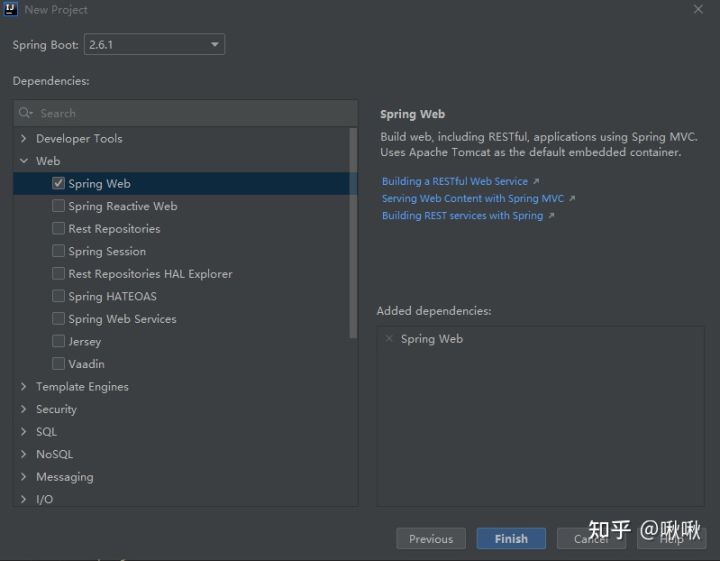720x561 pixels.
Task: Select Spring Web in Added dependencies list
Action: click(432, 339)
